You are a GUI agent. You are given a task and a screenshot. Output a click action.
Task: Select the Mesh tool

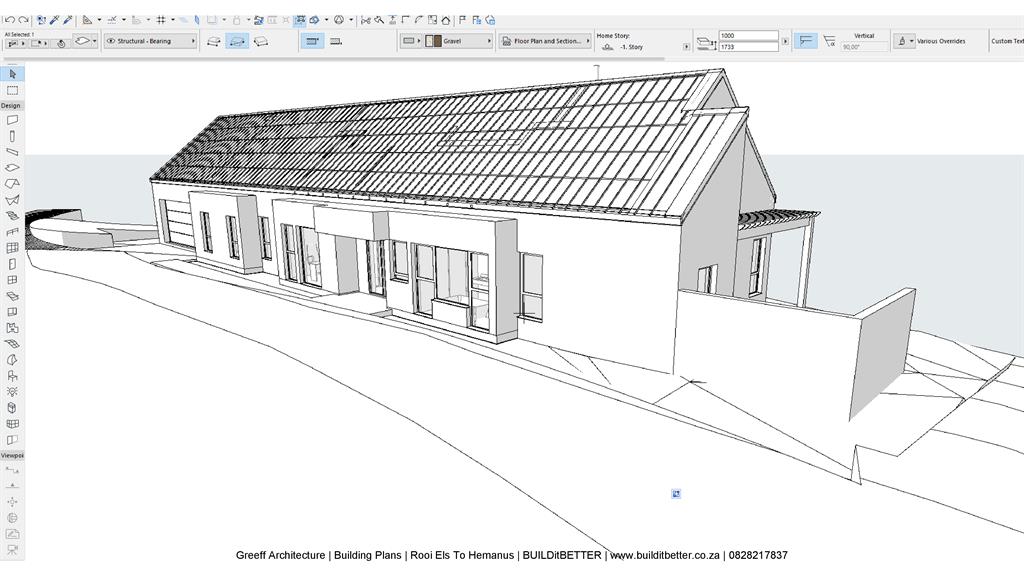point(12,344)
